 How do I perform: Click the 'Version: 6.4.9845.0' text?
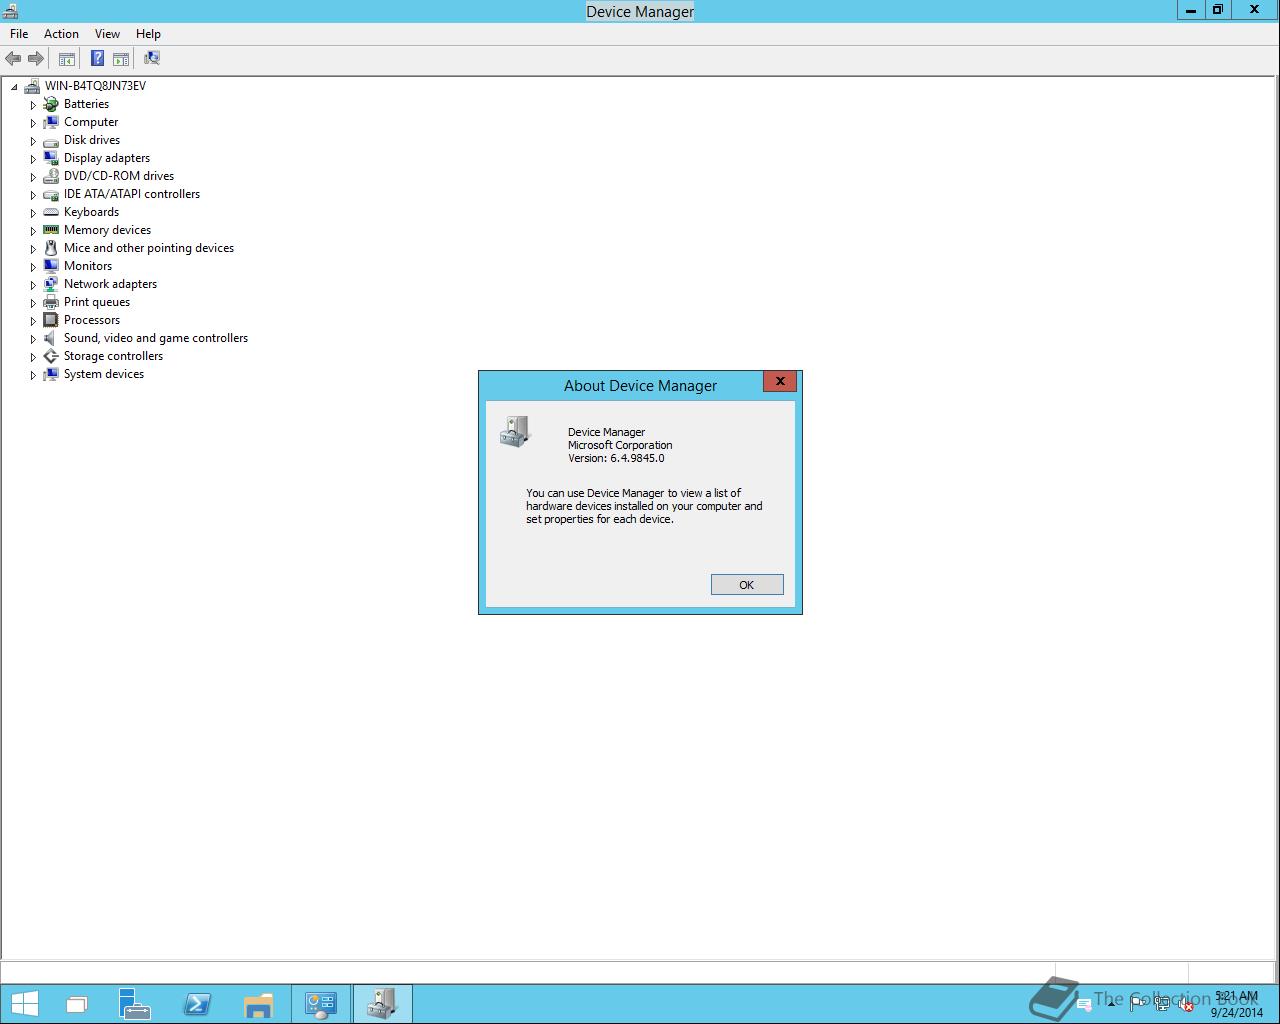pos(616,458)
